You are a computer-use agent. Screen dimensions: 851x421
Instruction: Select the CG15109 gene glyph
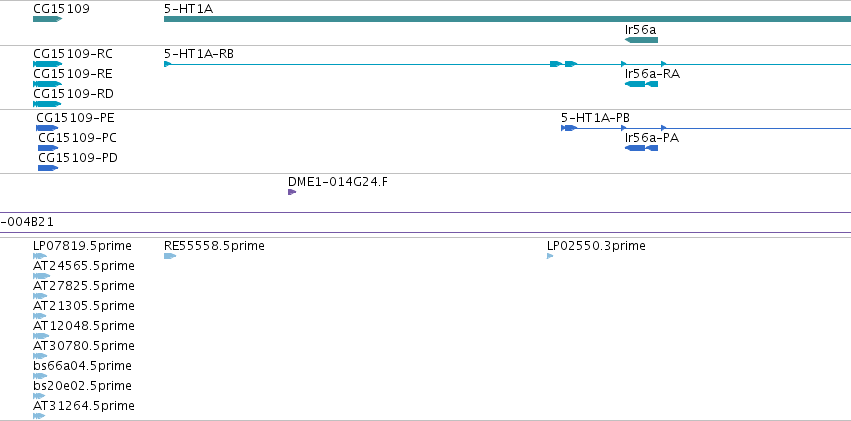48,19
